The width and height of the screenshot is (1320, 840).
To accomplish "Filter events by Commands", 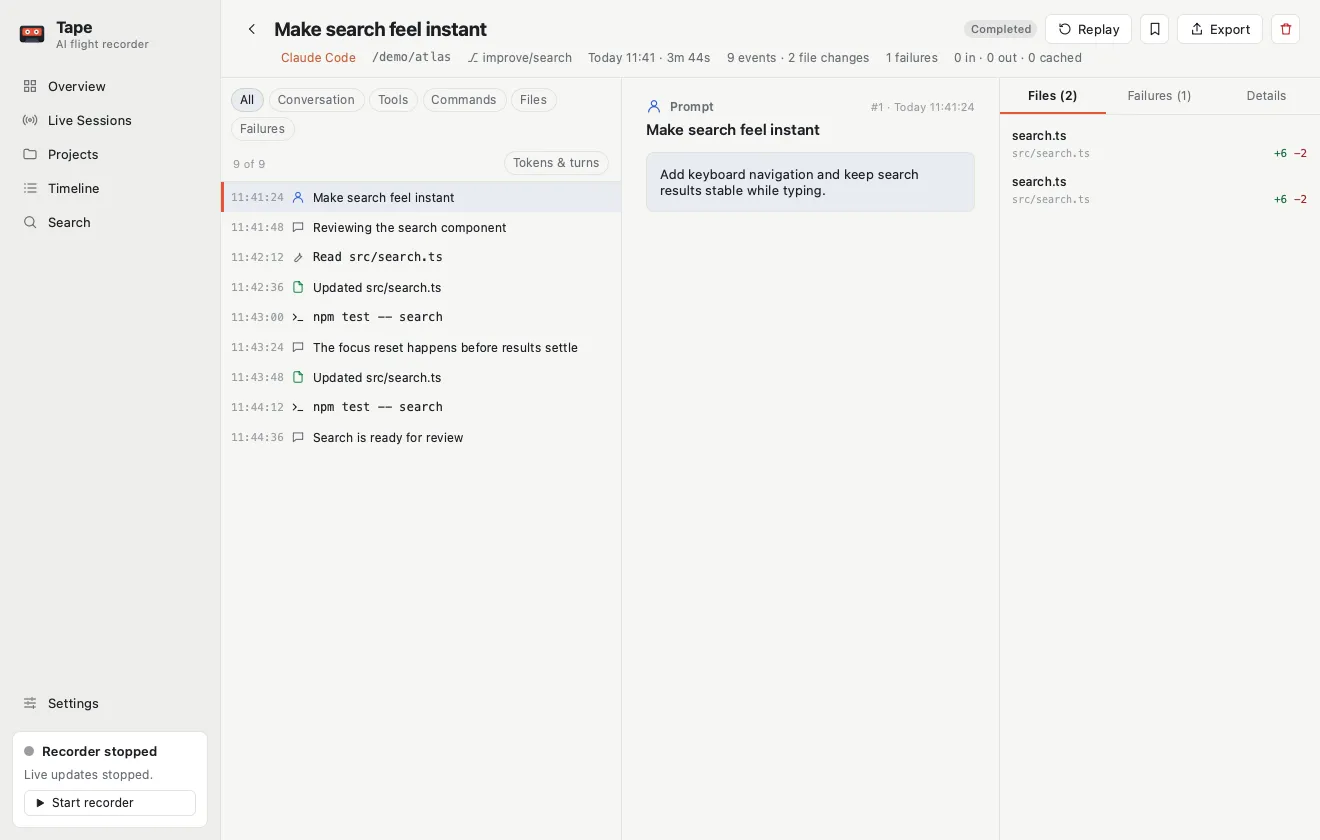I will coord(464,100).
